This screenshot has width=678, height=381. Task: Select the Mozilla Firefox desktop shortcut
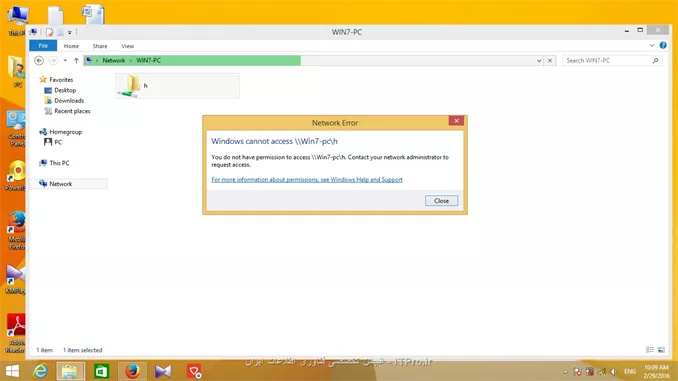[x=16, y=231]
